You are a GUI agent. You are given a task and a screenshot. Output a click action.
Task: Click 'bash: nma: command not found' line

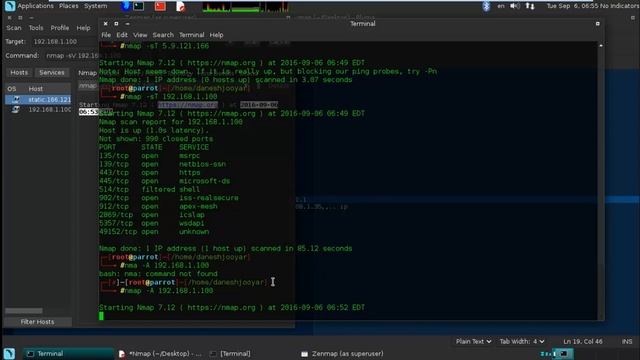[158, 274]
